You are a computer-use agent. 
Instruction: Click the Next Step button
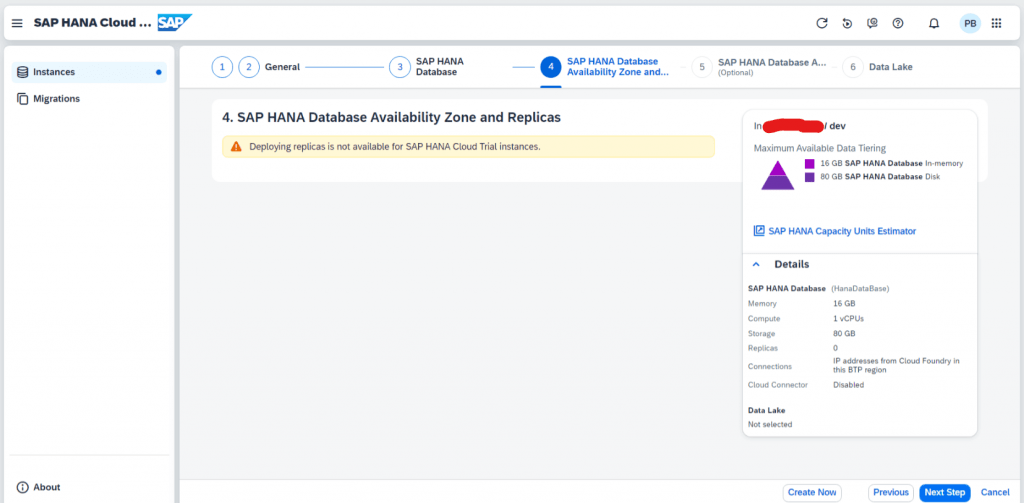click(945, 493)
